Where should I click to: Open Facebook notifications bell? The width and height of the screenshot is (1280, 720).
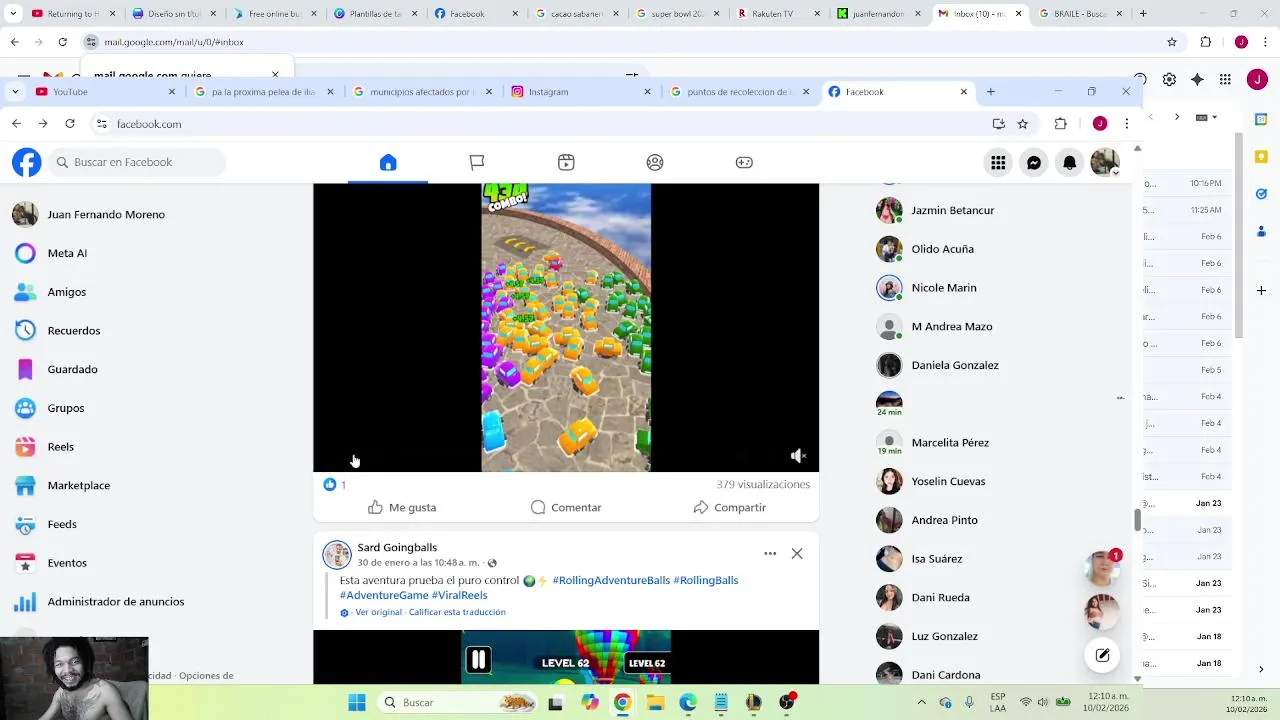[1070, 163]
